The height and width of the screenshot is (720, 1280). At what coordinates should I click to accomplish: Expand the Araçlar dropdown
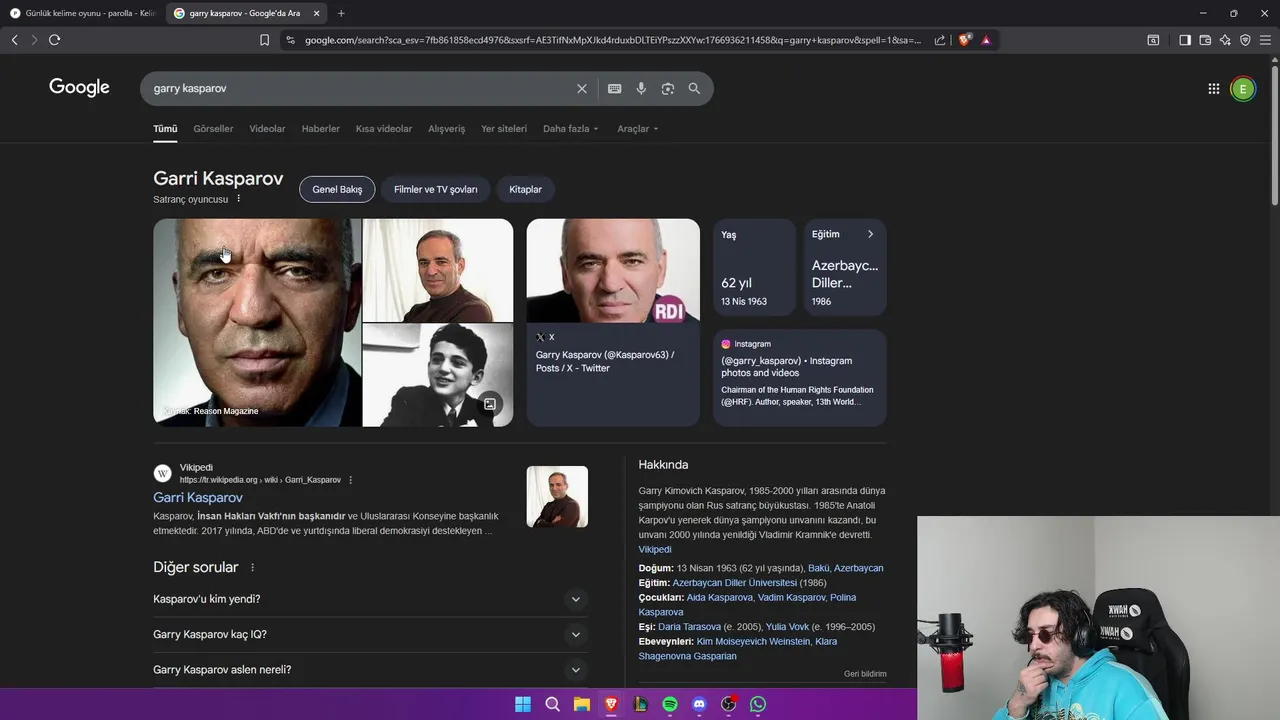pos(638,129)
